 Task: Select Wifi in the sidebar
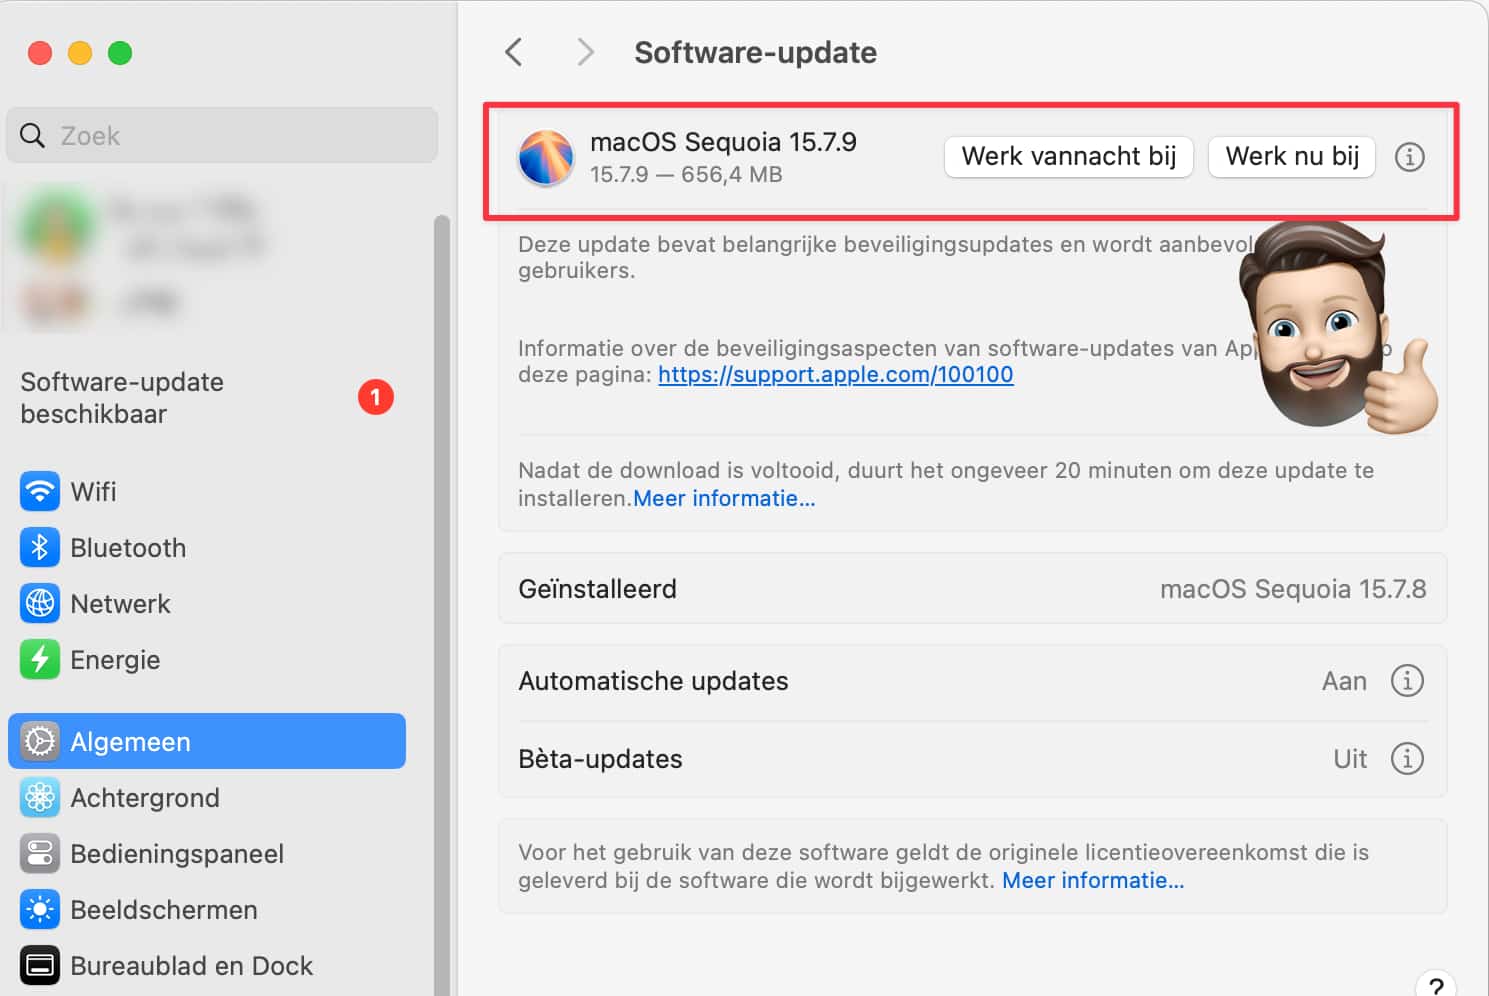pyautogui.click(x=207, y=492)
